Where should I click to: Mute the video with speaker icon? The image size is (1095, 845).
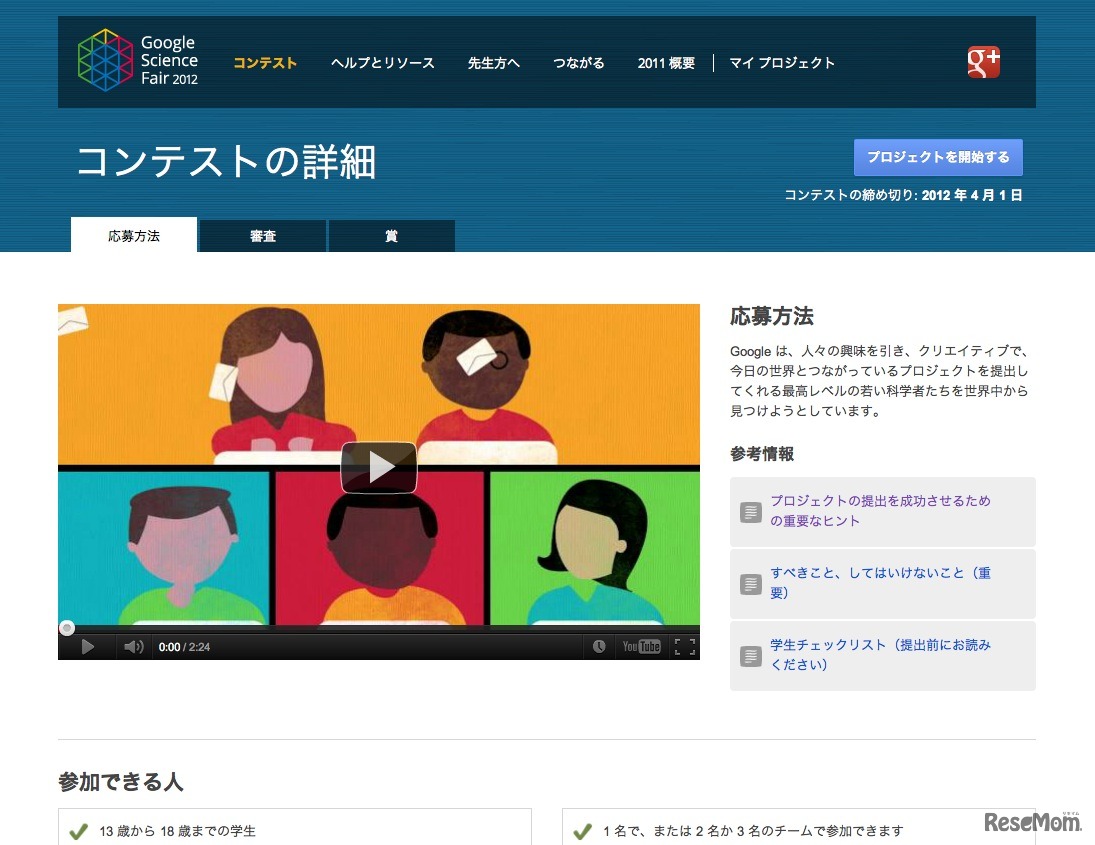[x=133, y=647]
